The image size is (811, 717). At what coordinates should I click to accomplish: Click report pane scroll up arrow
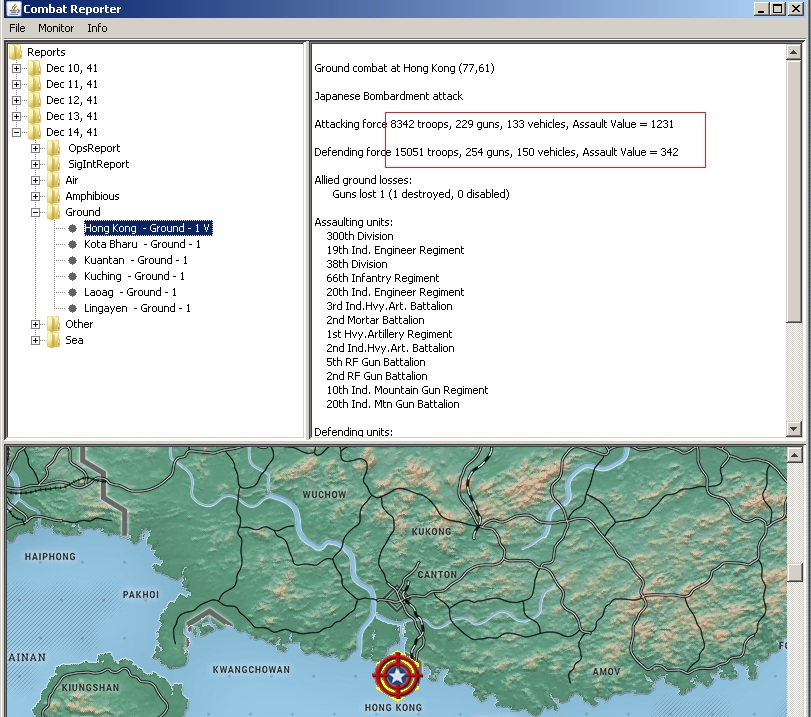click(x=793, y=52)
